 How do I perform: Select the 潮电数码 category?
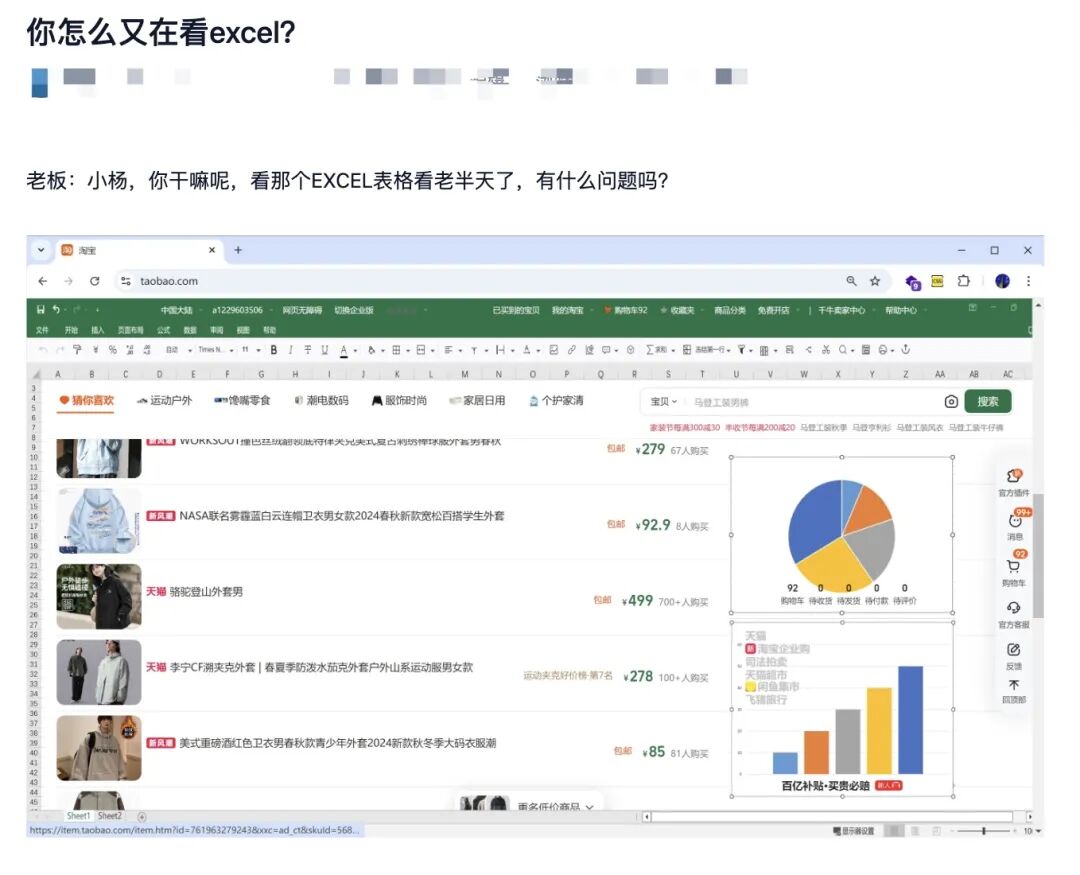tap(322, 400)
